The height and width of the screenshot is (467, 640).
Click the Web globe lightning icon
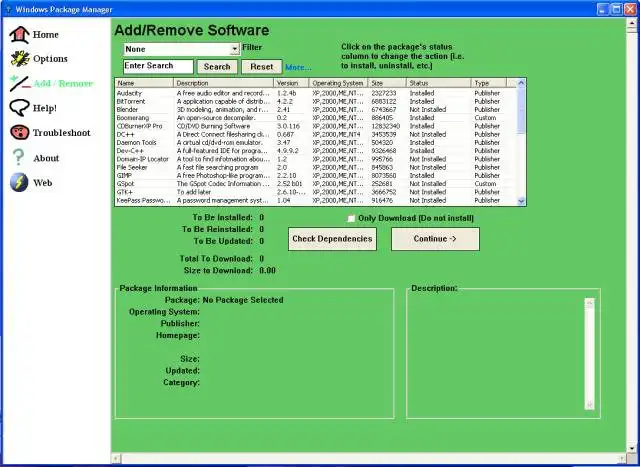click(19, 182)
